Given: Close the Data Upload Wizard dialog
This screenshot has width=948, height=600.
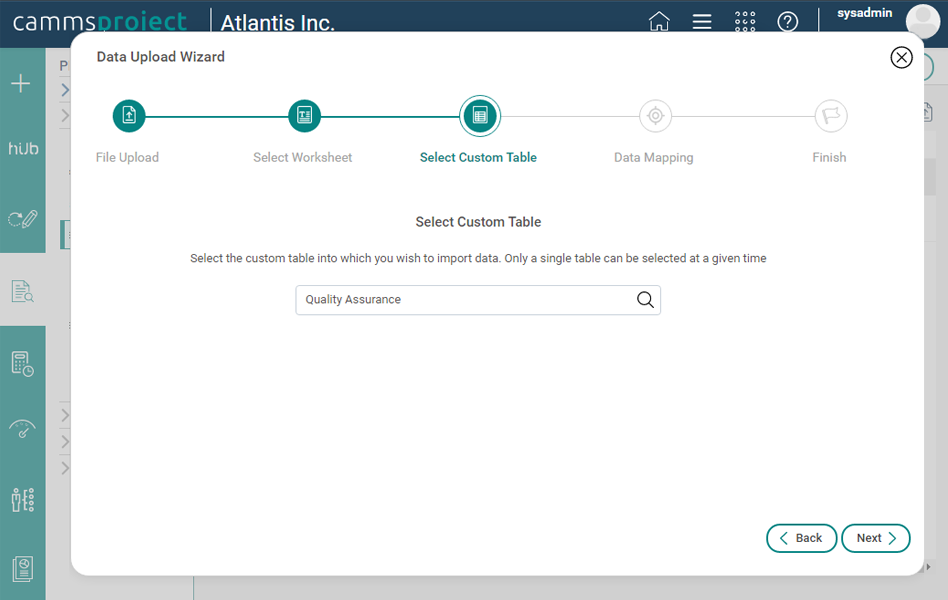Looking at the screenshot, I should pyautogui.click(x=901, y=57).
